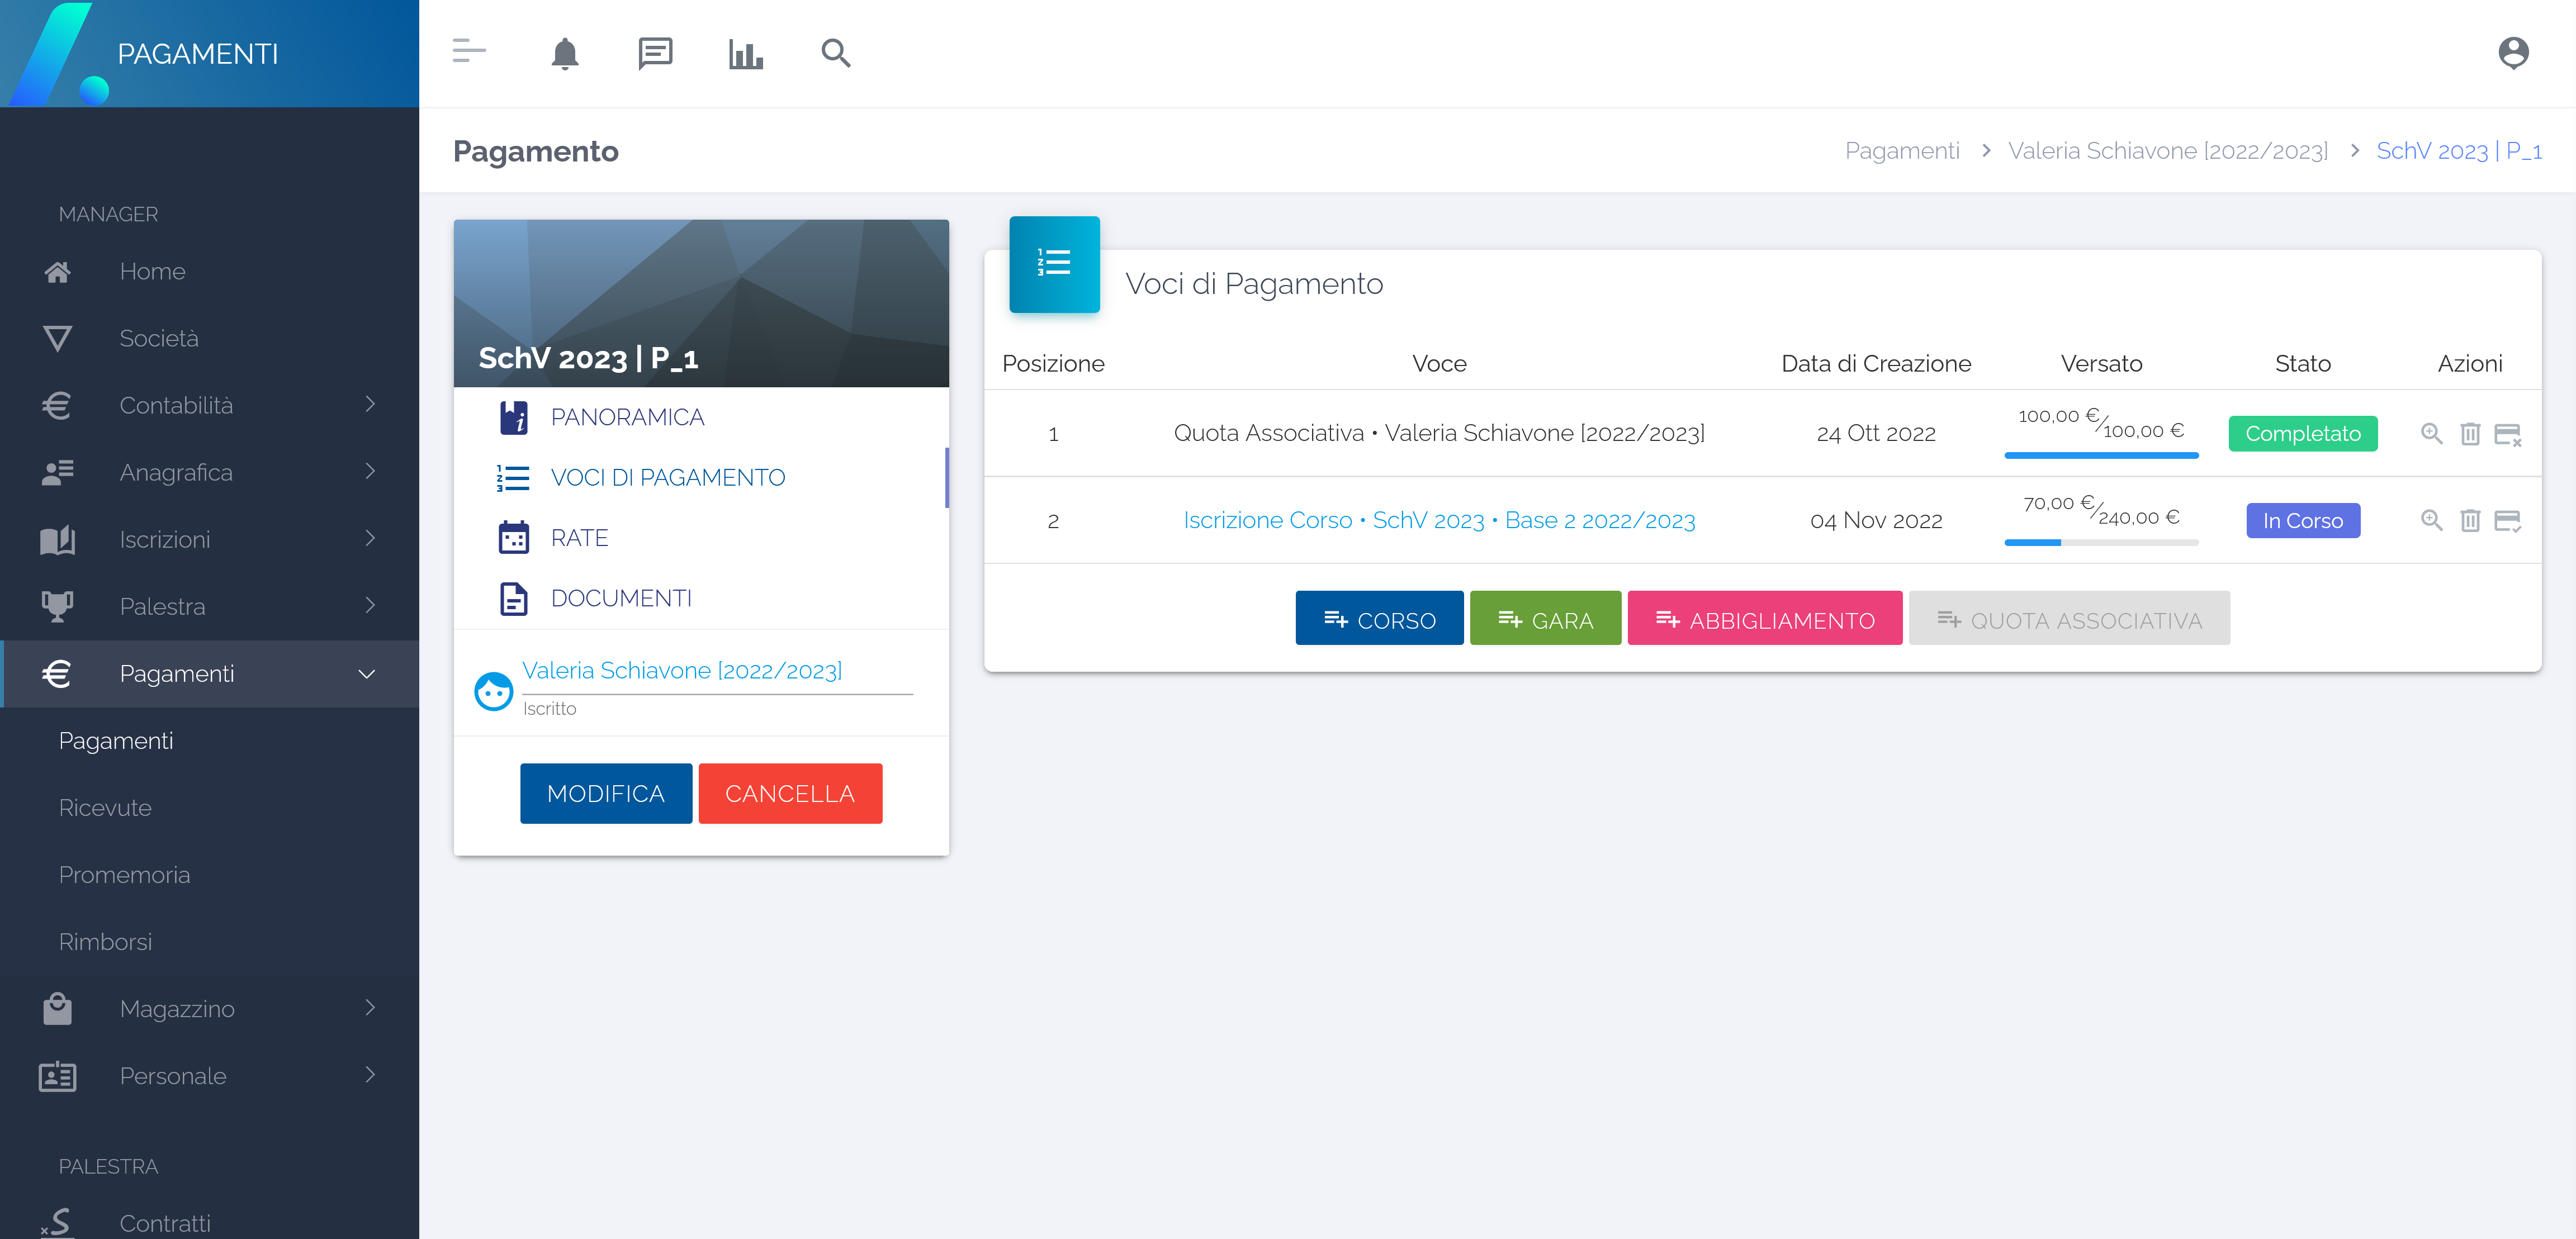
Task: Switch to the RATE section
Action: point(579,538)
